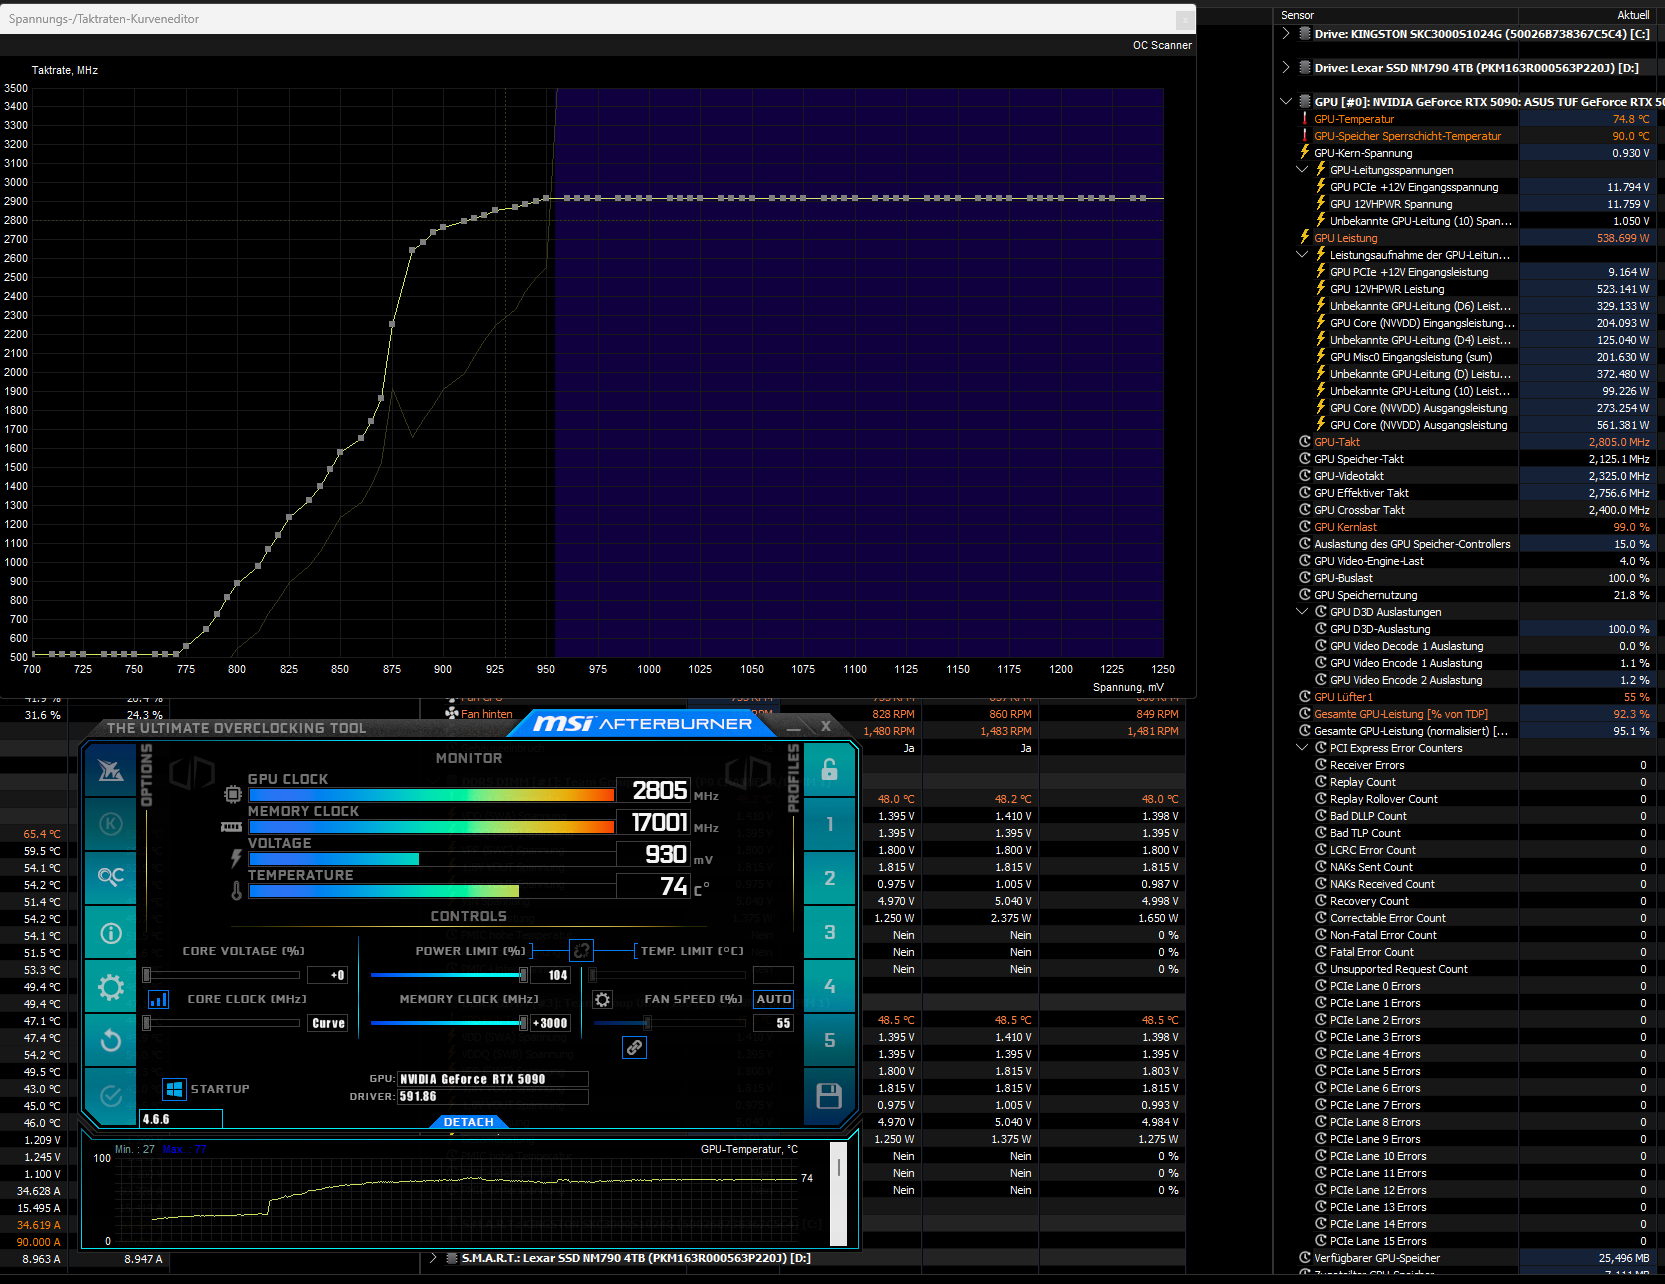Screen dimensions: 1665x1284
Task: Open Afterburner settings gear in the sidebar
Action: point(111,988)
